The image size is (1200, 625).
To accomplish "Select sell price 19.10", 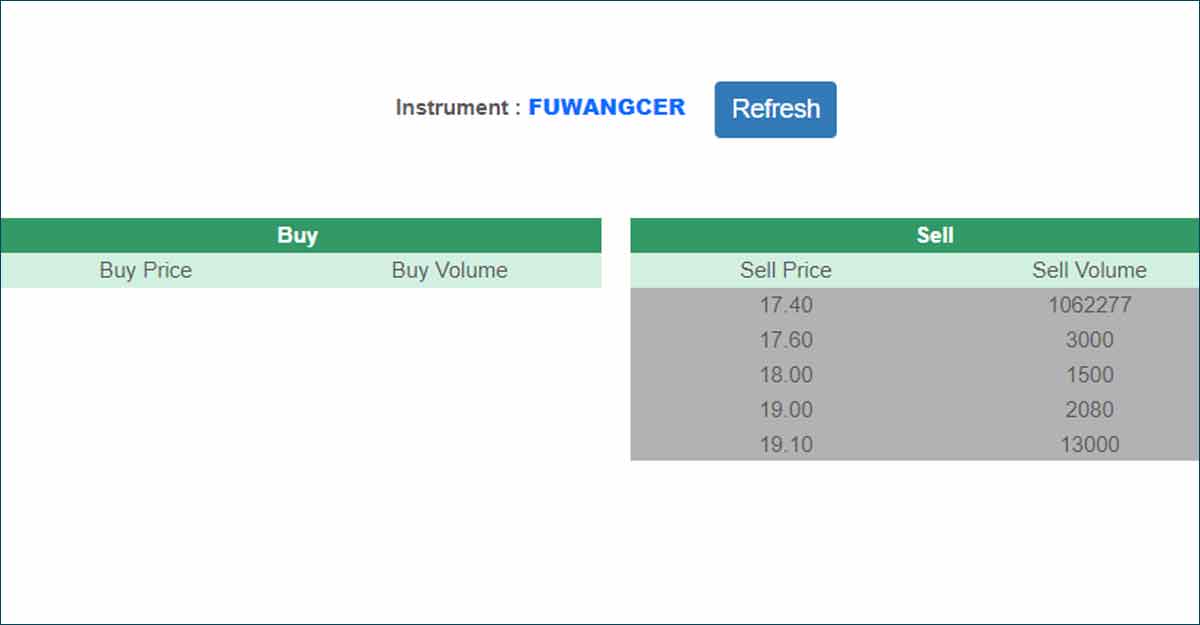I will (785, 444).
